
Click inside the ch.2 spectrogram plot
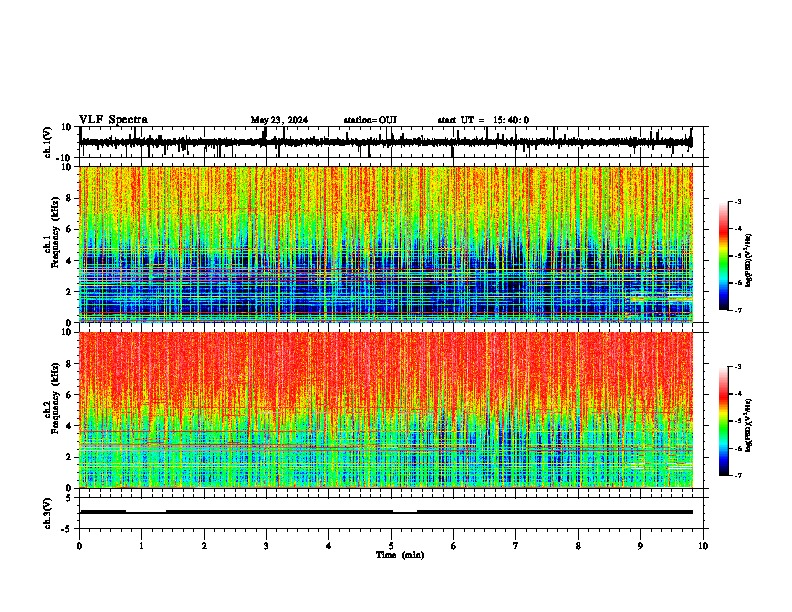(x=386, y=410)
